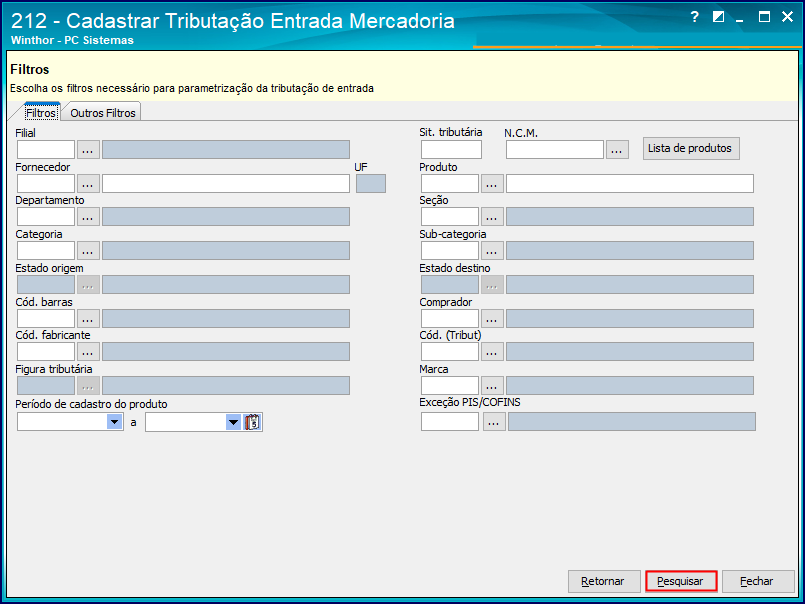Click the Fornecedor name text field
The height and width of the screenshot is (604, 805).
226,184
